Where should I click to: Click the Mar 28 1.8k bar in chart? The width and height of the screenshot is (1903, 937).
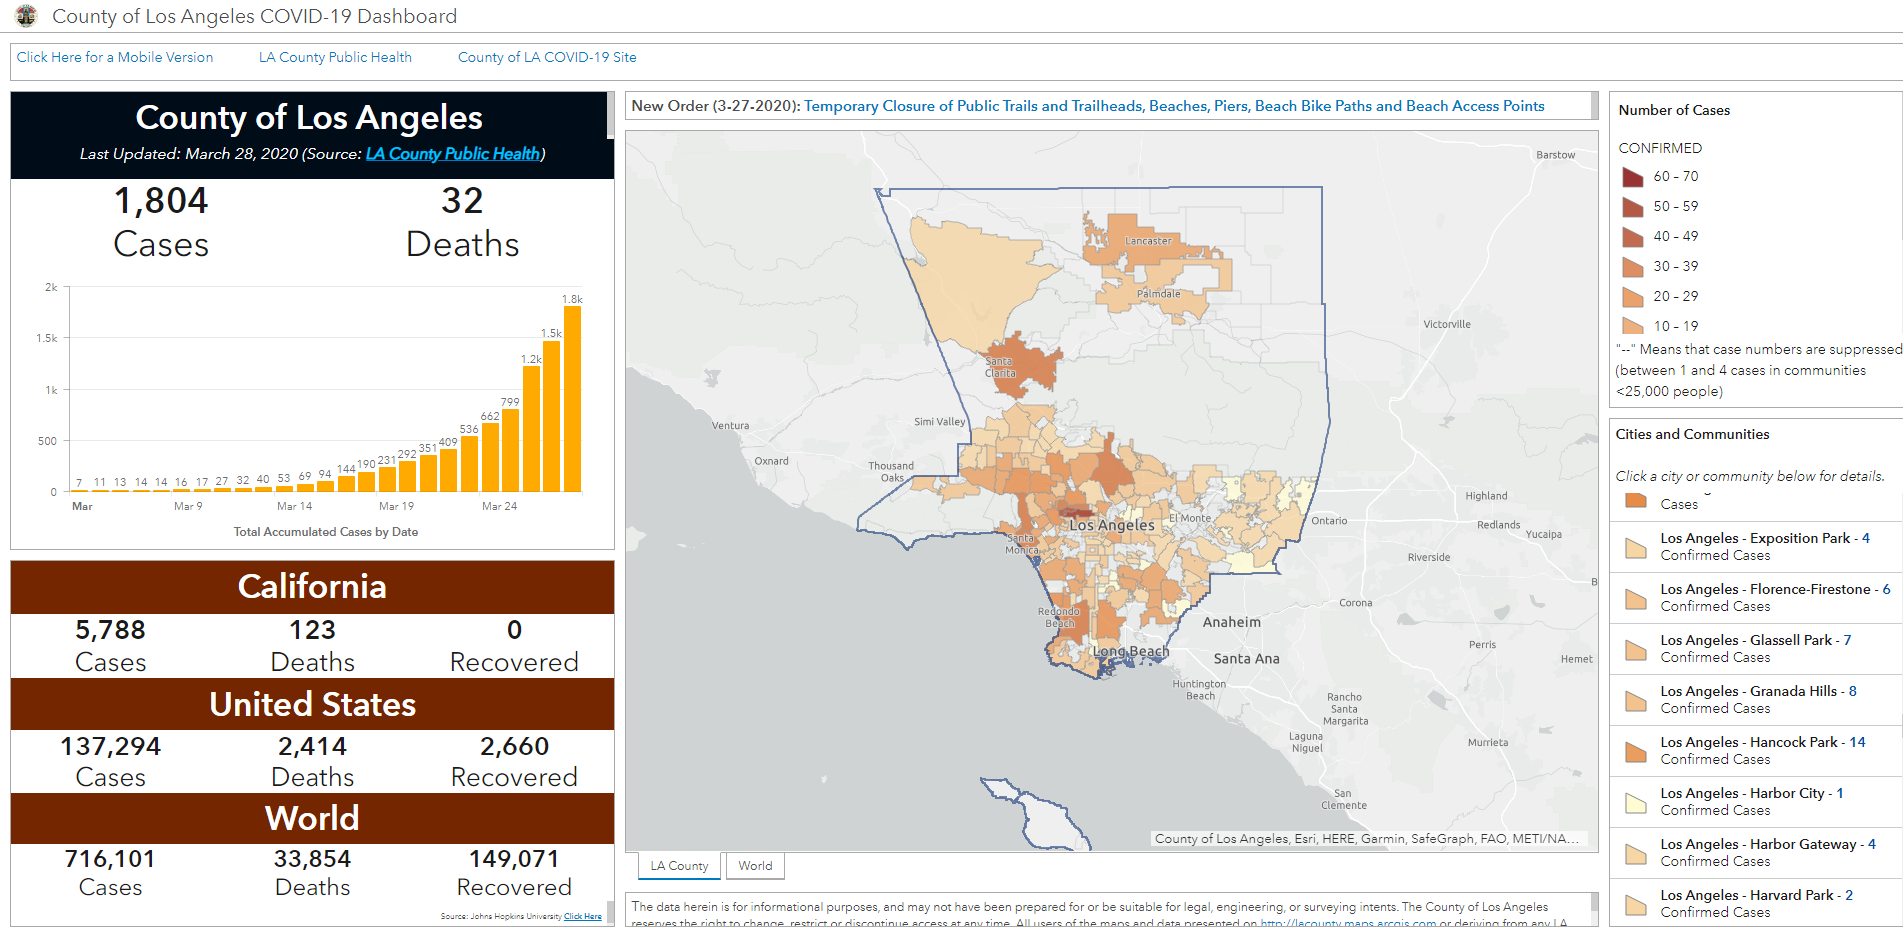click(572, 398)
